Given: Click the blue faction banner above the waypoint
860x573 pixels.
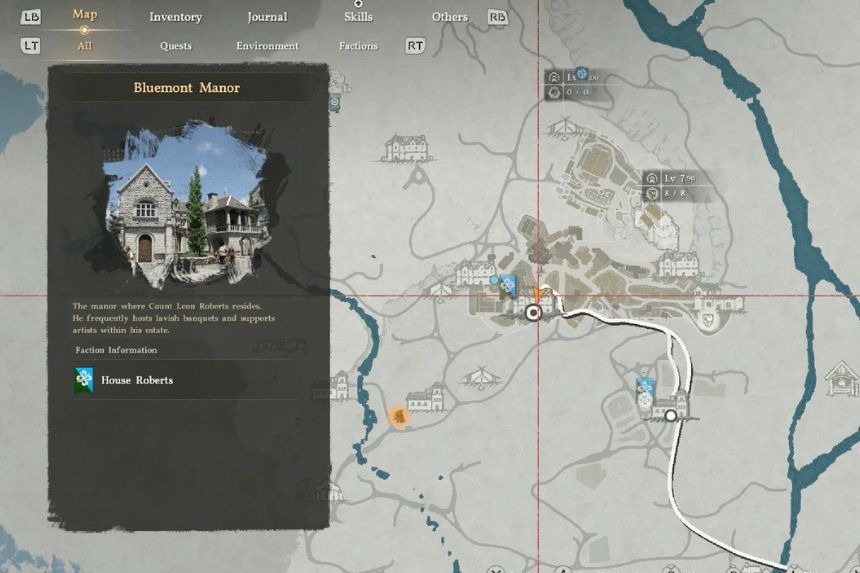Looking at the screenshot, I should (645, 387).
